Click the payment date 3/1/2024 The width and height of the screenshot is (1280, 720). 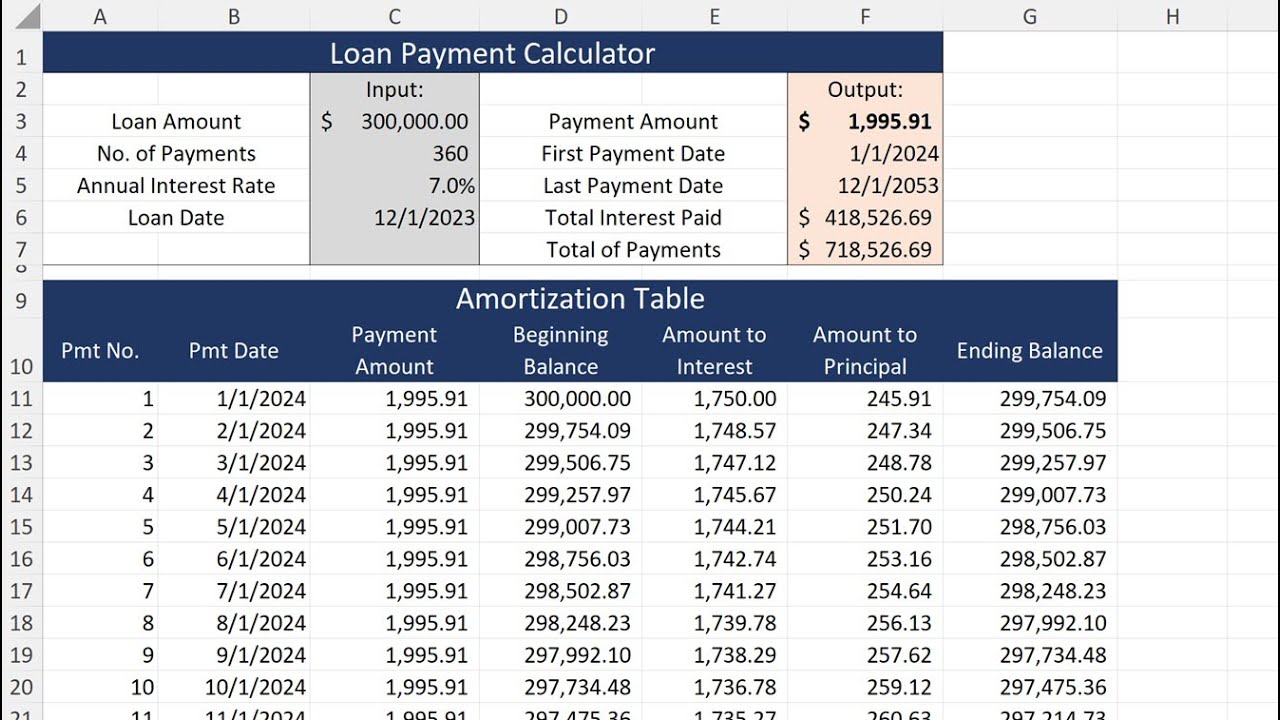tap(234, 463)
